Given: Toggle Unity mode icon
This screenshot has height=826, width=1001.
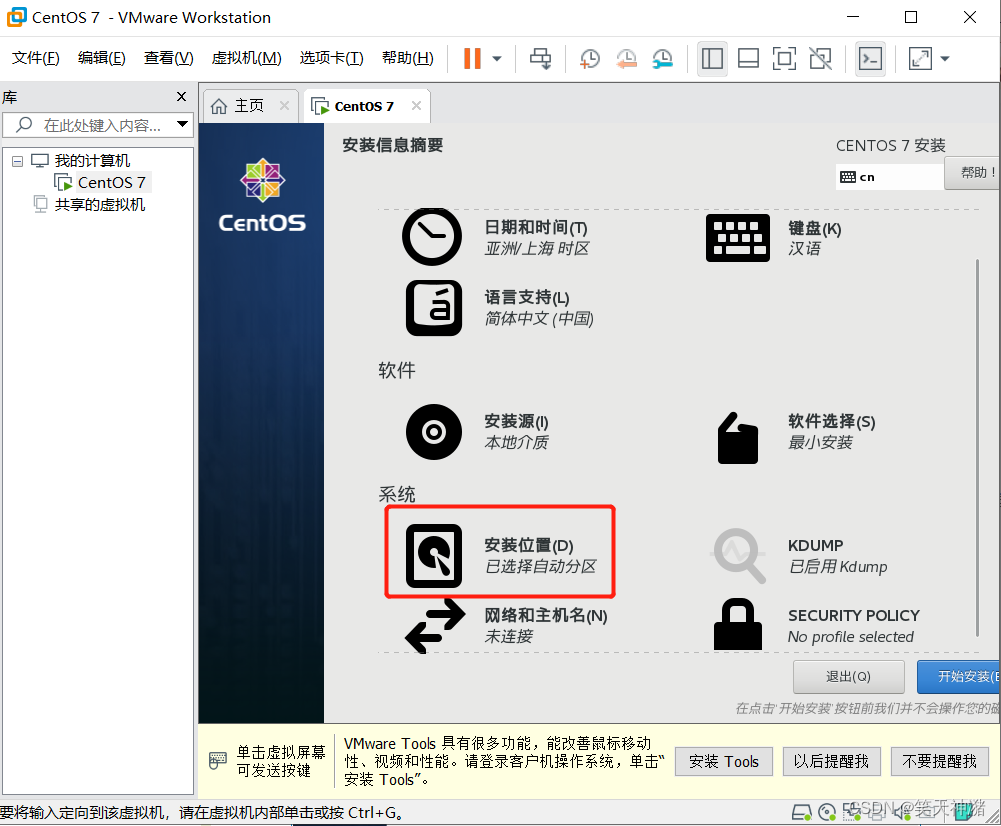Looking at the screenshot, I should coord(820,59).
